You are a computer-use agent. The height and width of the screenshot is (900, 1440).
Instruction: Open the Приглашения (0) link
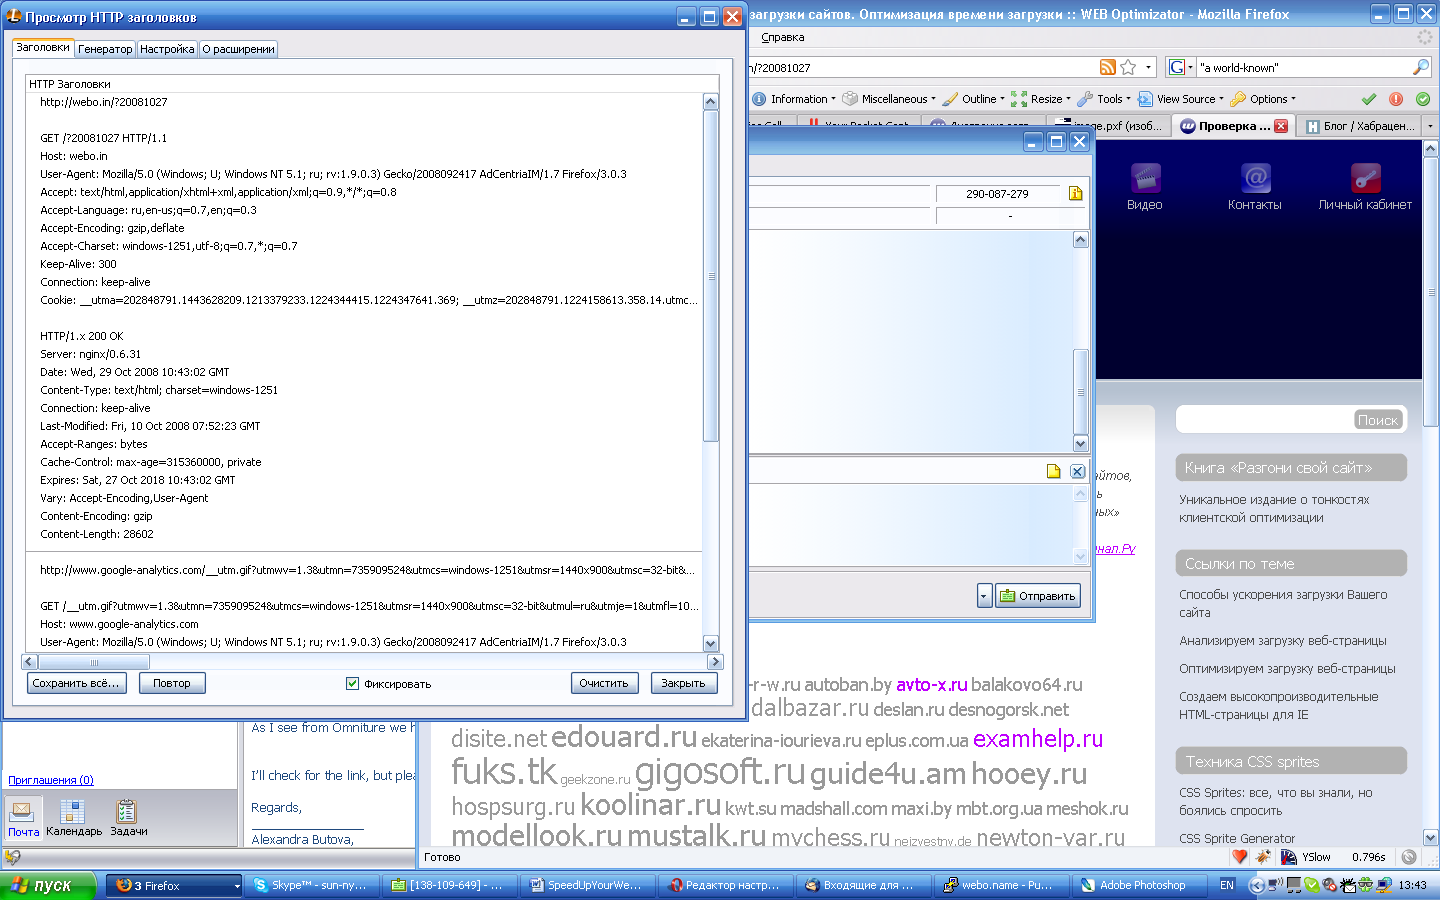(51, 780)
